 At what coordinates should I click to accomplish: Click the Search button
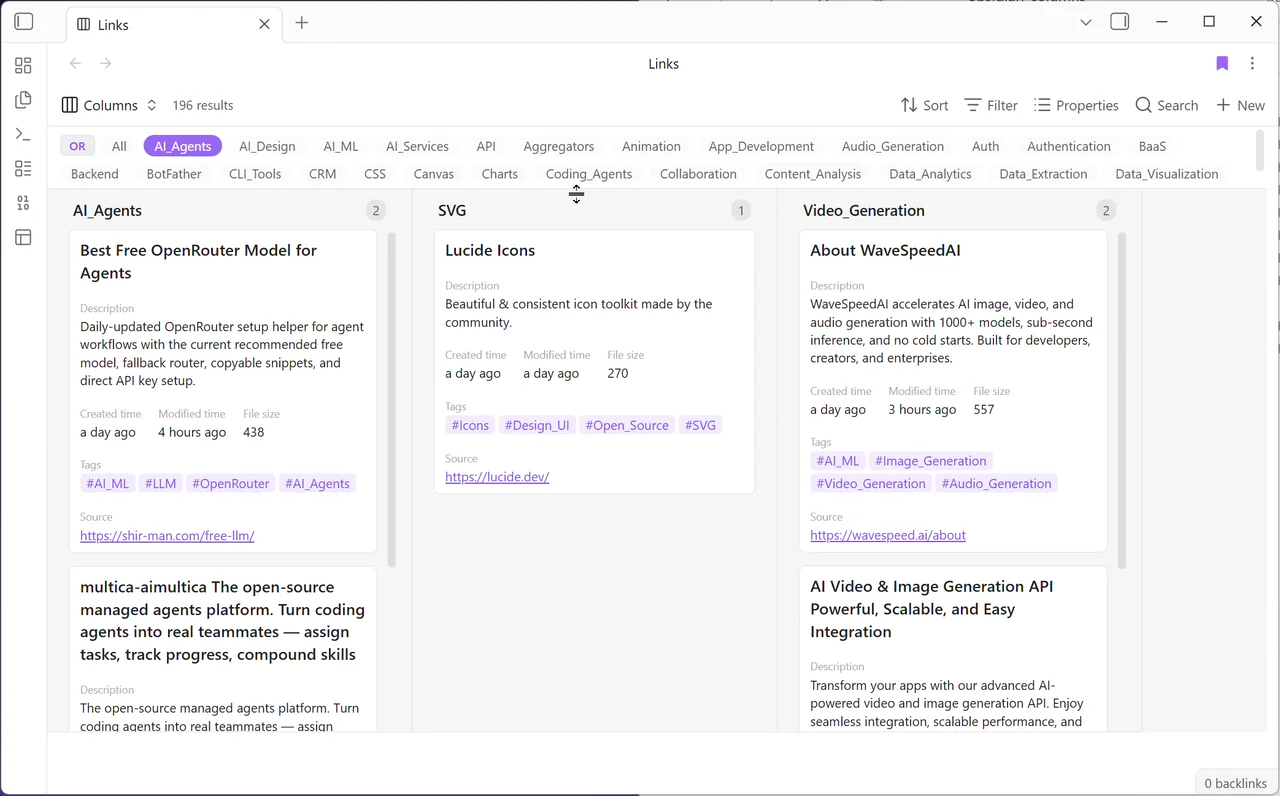1167,105
